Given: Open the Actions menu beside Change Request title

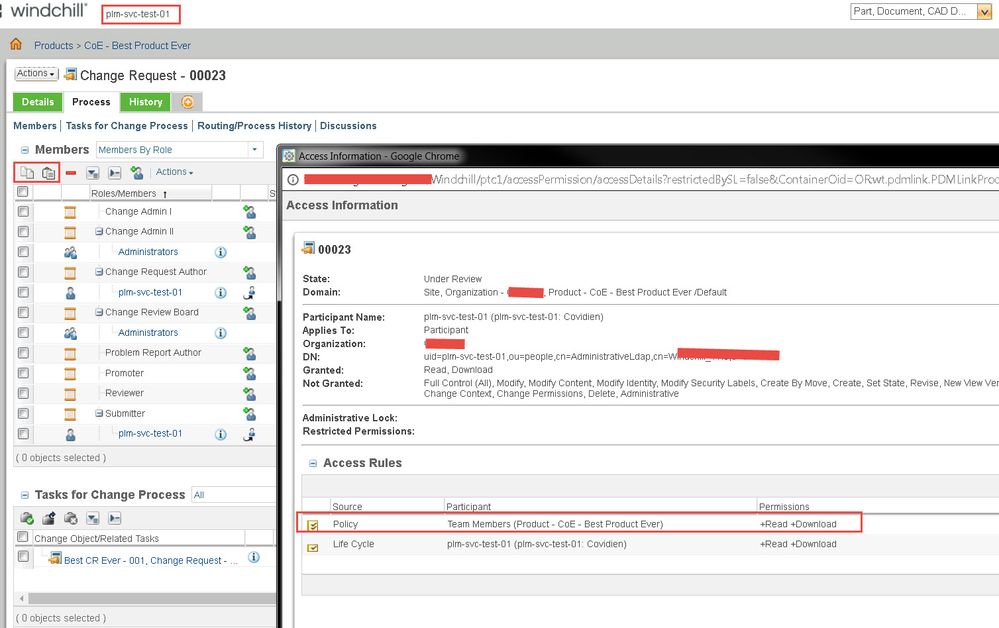Looking at the screenshot, I should (x=35, y=74).
